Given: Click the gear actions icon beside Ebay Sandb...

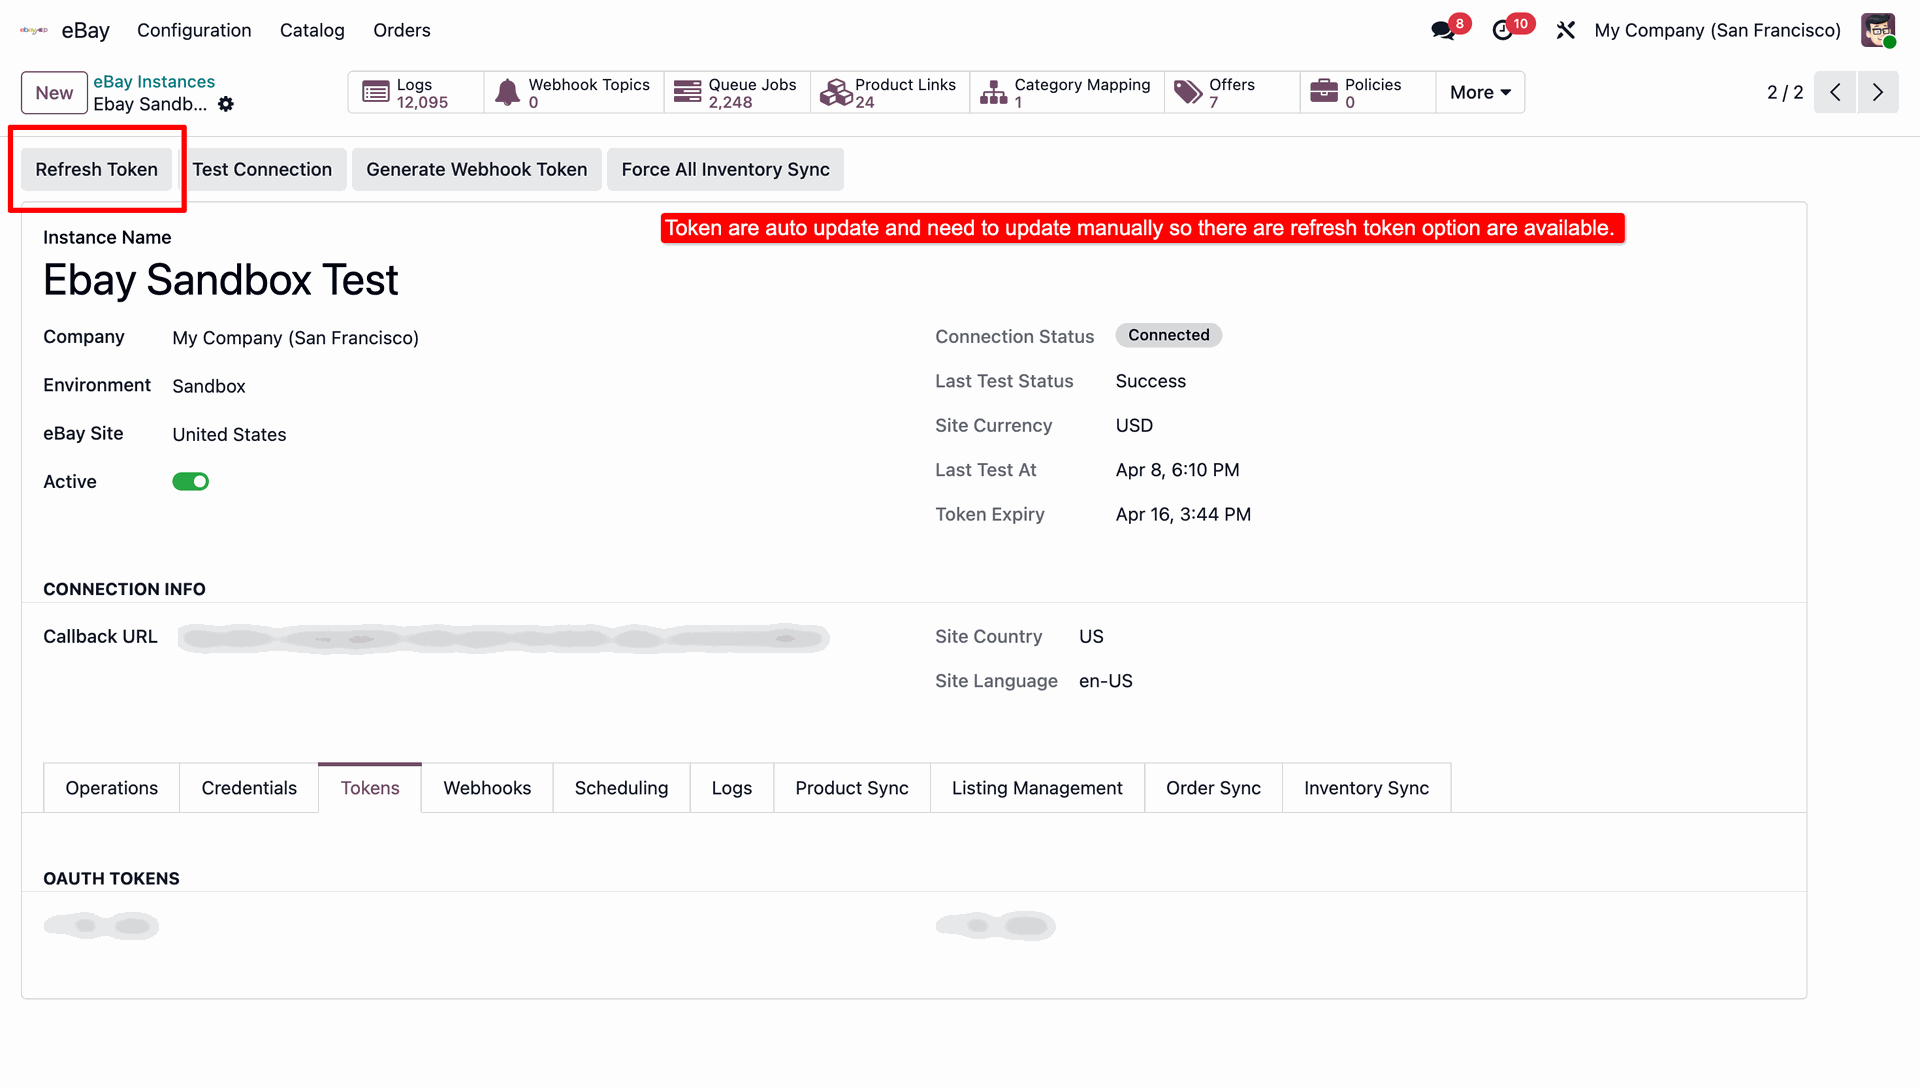Looking at the screenshot, I should (x=226, y=104).
